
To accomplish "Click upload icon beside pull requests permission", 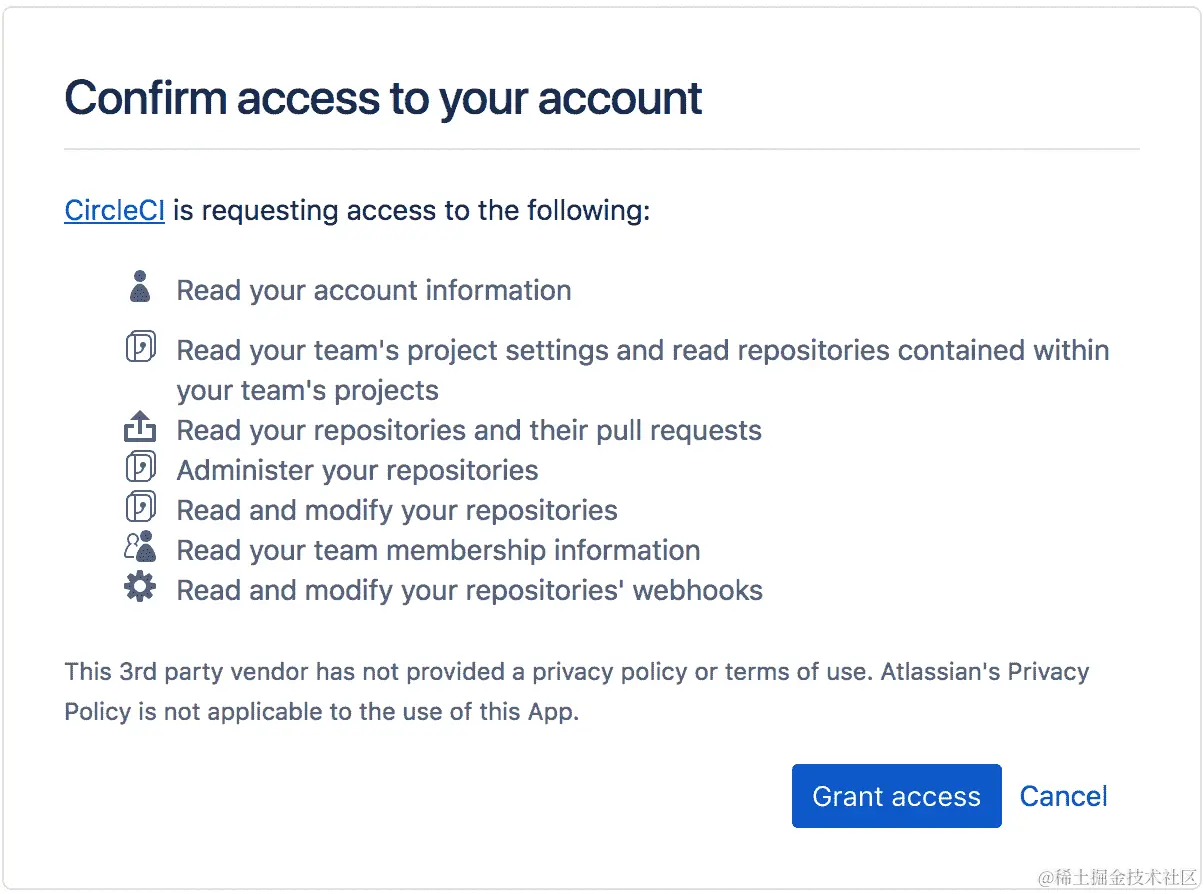I will click(x=140, y=427).
